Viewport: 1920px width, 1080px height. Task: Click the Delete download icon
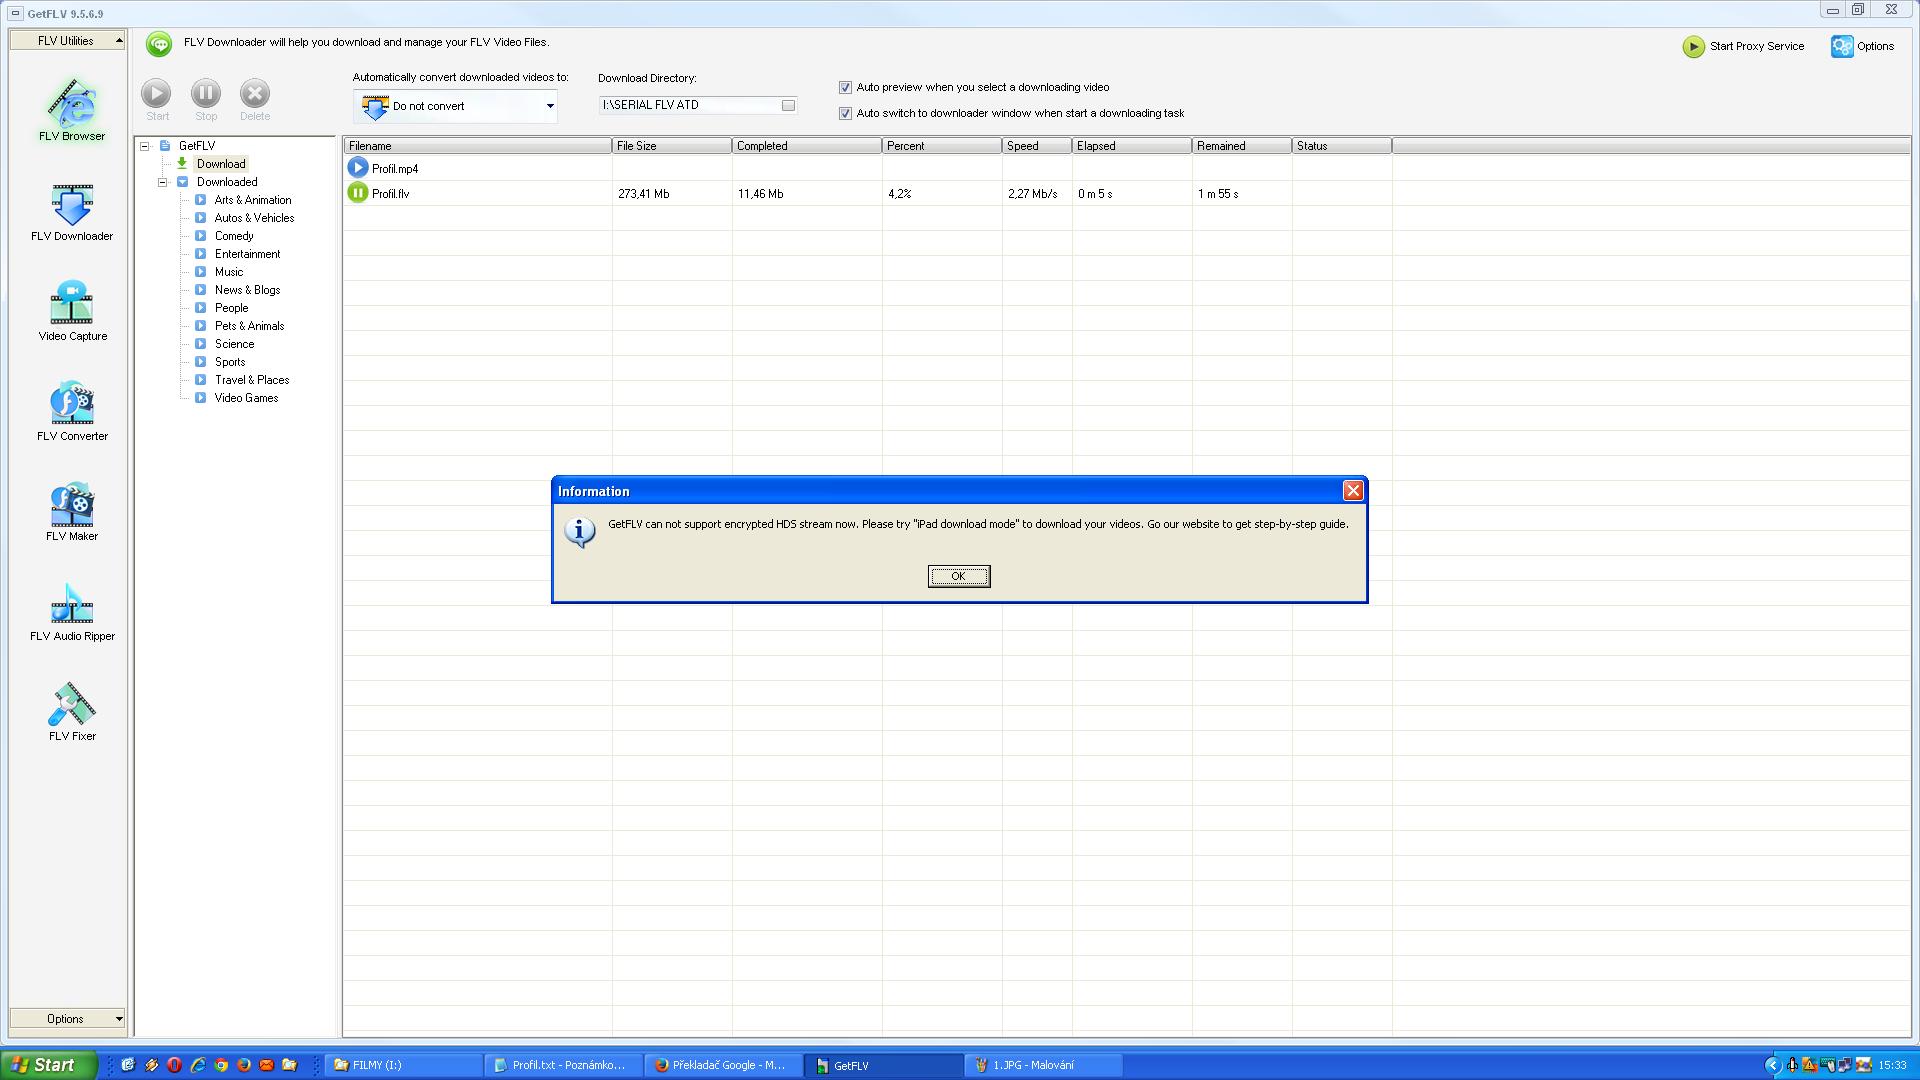[x=255, y=94]
